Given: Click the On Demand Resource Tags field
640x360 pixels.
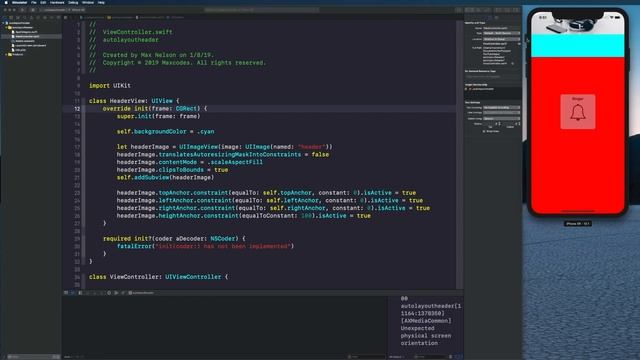Looking at the screenshot, I should (x=492, y=76).
